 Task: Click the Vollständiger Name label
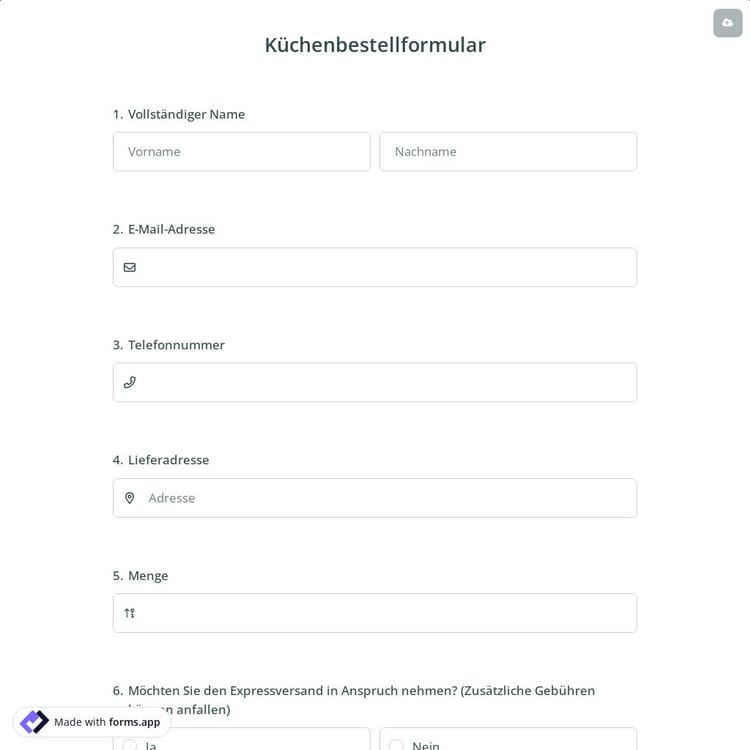point(186,114)
